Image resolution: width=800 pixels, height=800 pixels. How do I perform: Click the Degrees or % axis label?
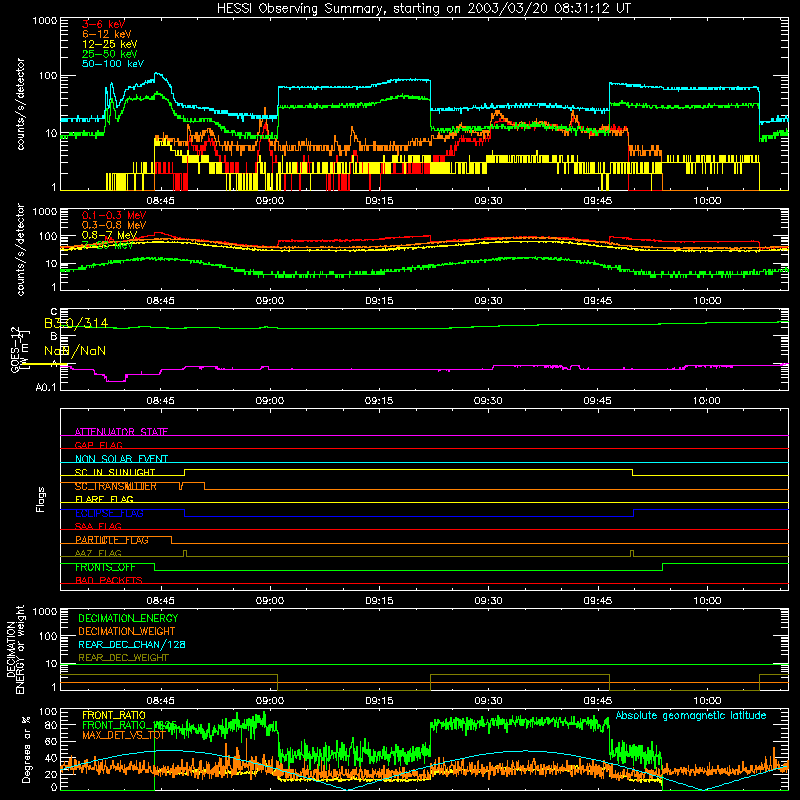27,749
